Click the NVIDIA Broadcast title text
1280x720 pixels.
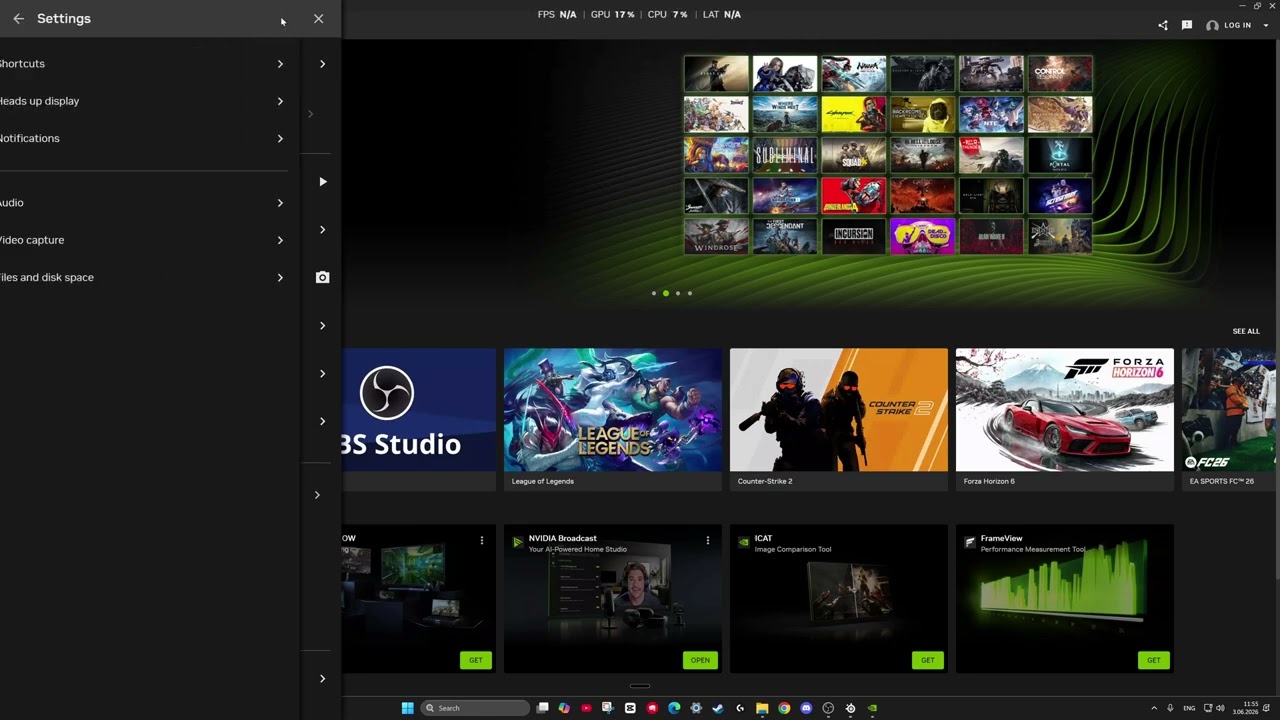click(563, 539)
